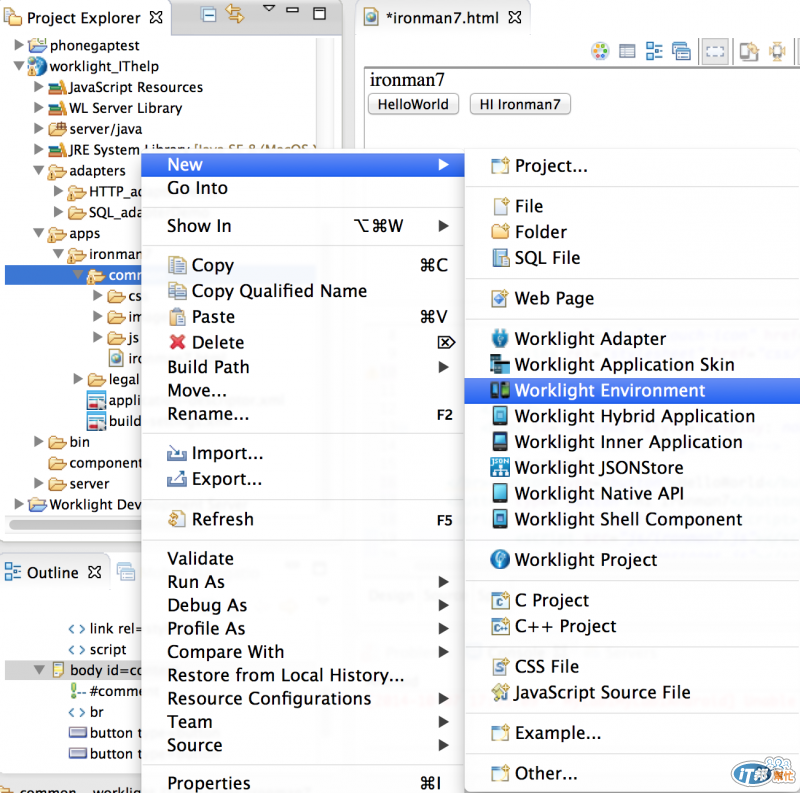Click the Copy menu item

click(x=302, y=265)
